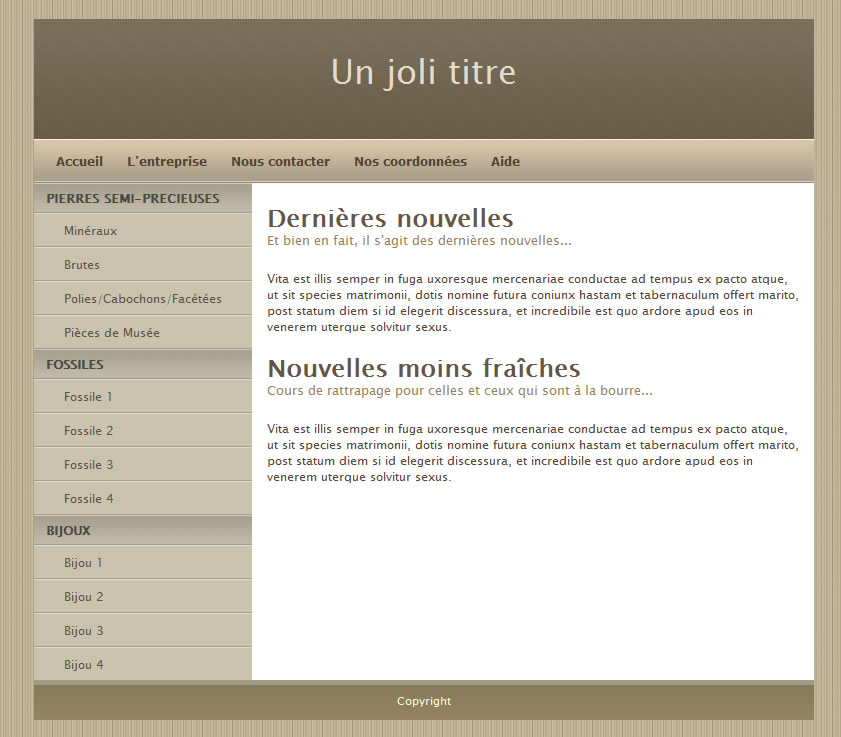
Task: Select the Bijoux category header
Action: (x=143, y=531)
